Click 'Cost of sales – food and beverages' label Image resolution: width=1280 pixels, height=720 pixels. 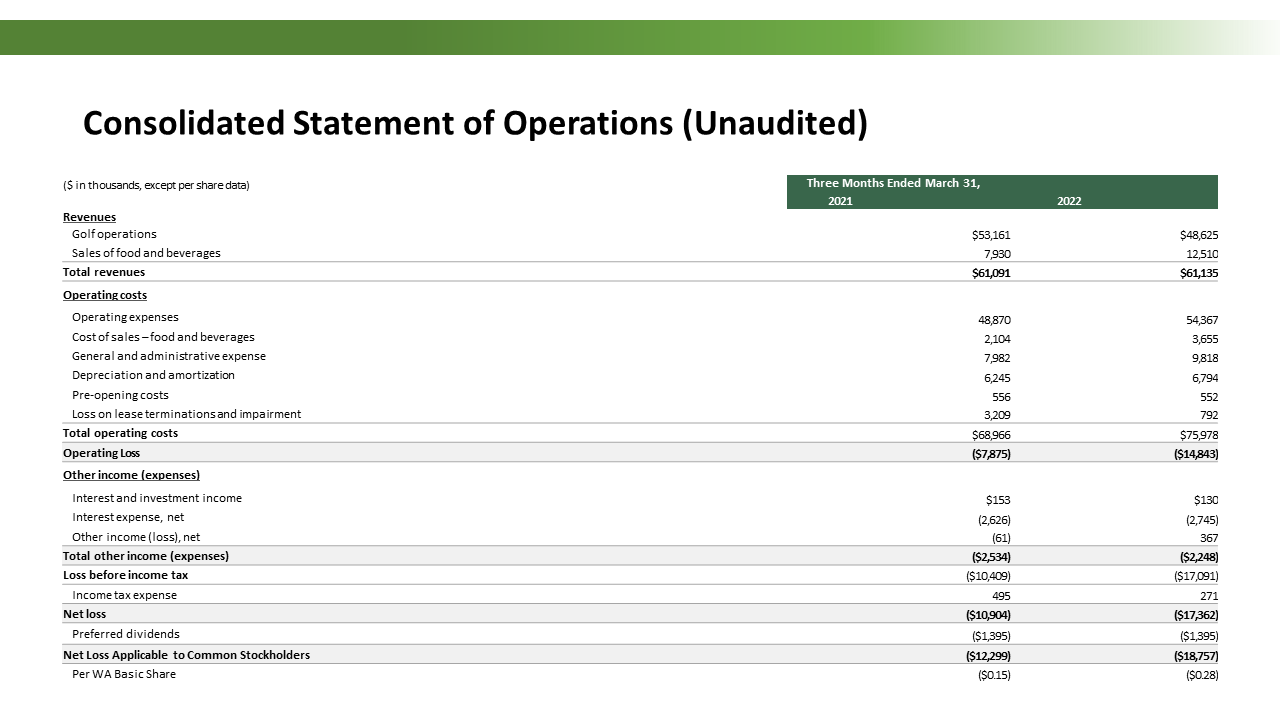(163, 337)
